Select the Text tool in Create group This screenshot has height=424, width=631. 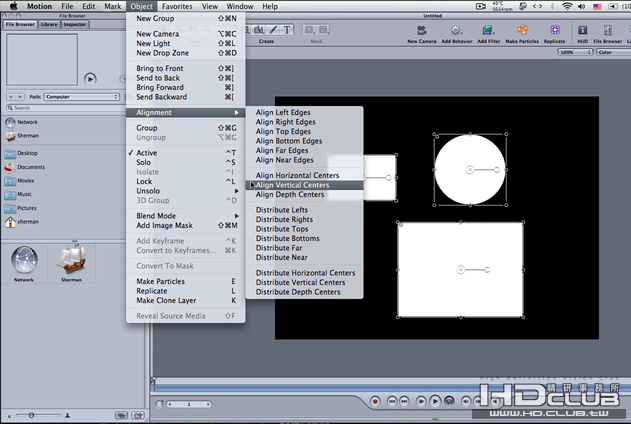287,30
